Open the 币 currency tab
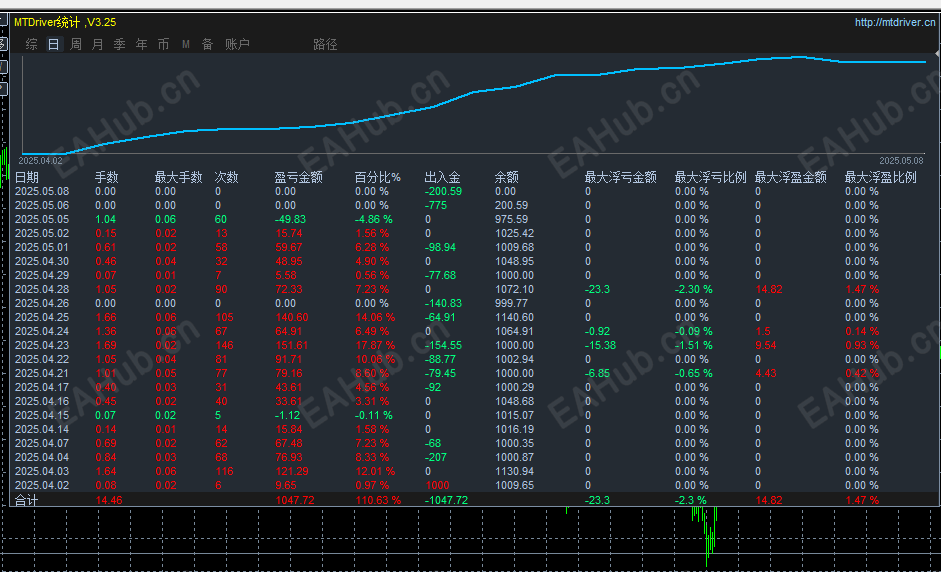This screenshot has height=572, width=941. 163,44
